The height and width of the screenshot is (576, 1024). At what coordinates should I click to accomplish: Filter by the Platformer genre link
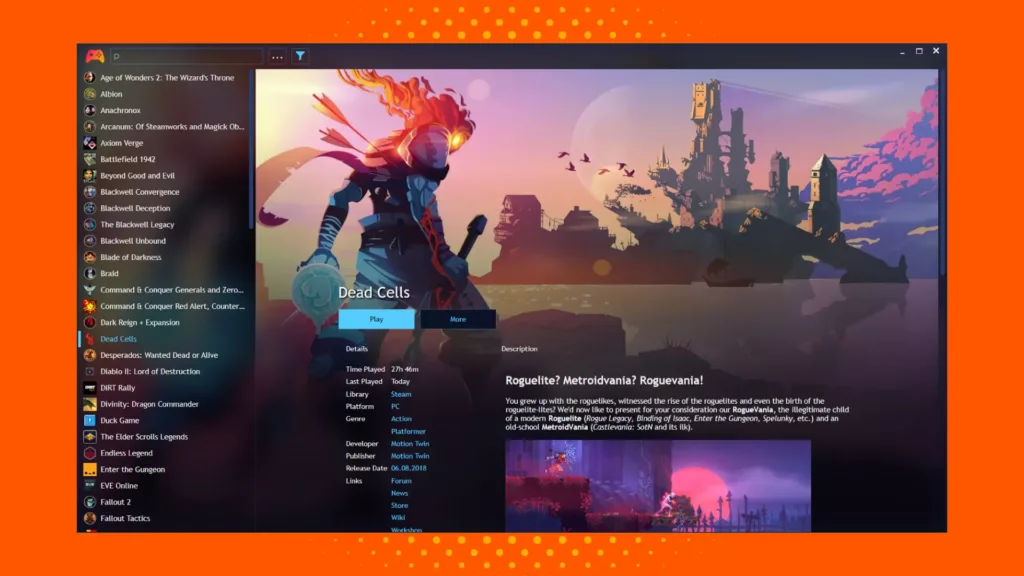click(409, 430)
